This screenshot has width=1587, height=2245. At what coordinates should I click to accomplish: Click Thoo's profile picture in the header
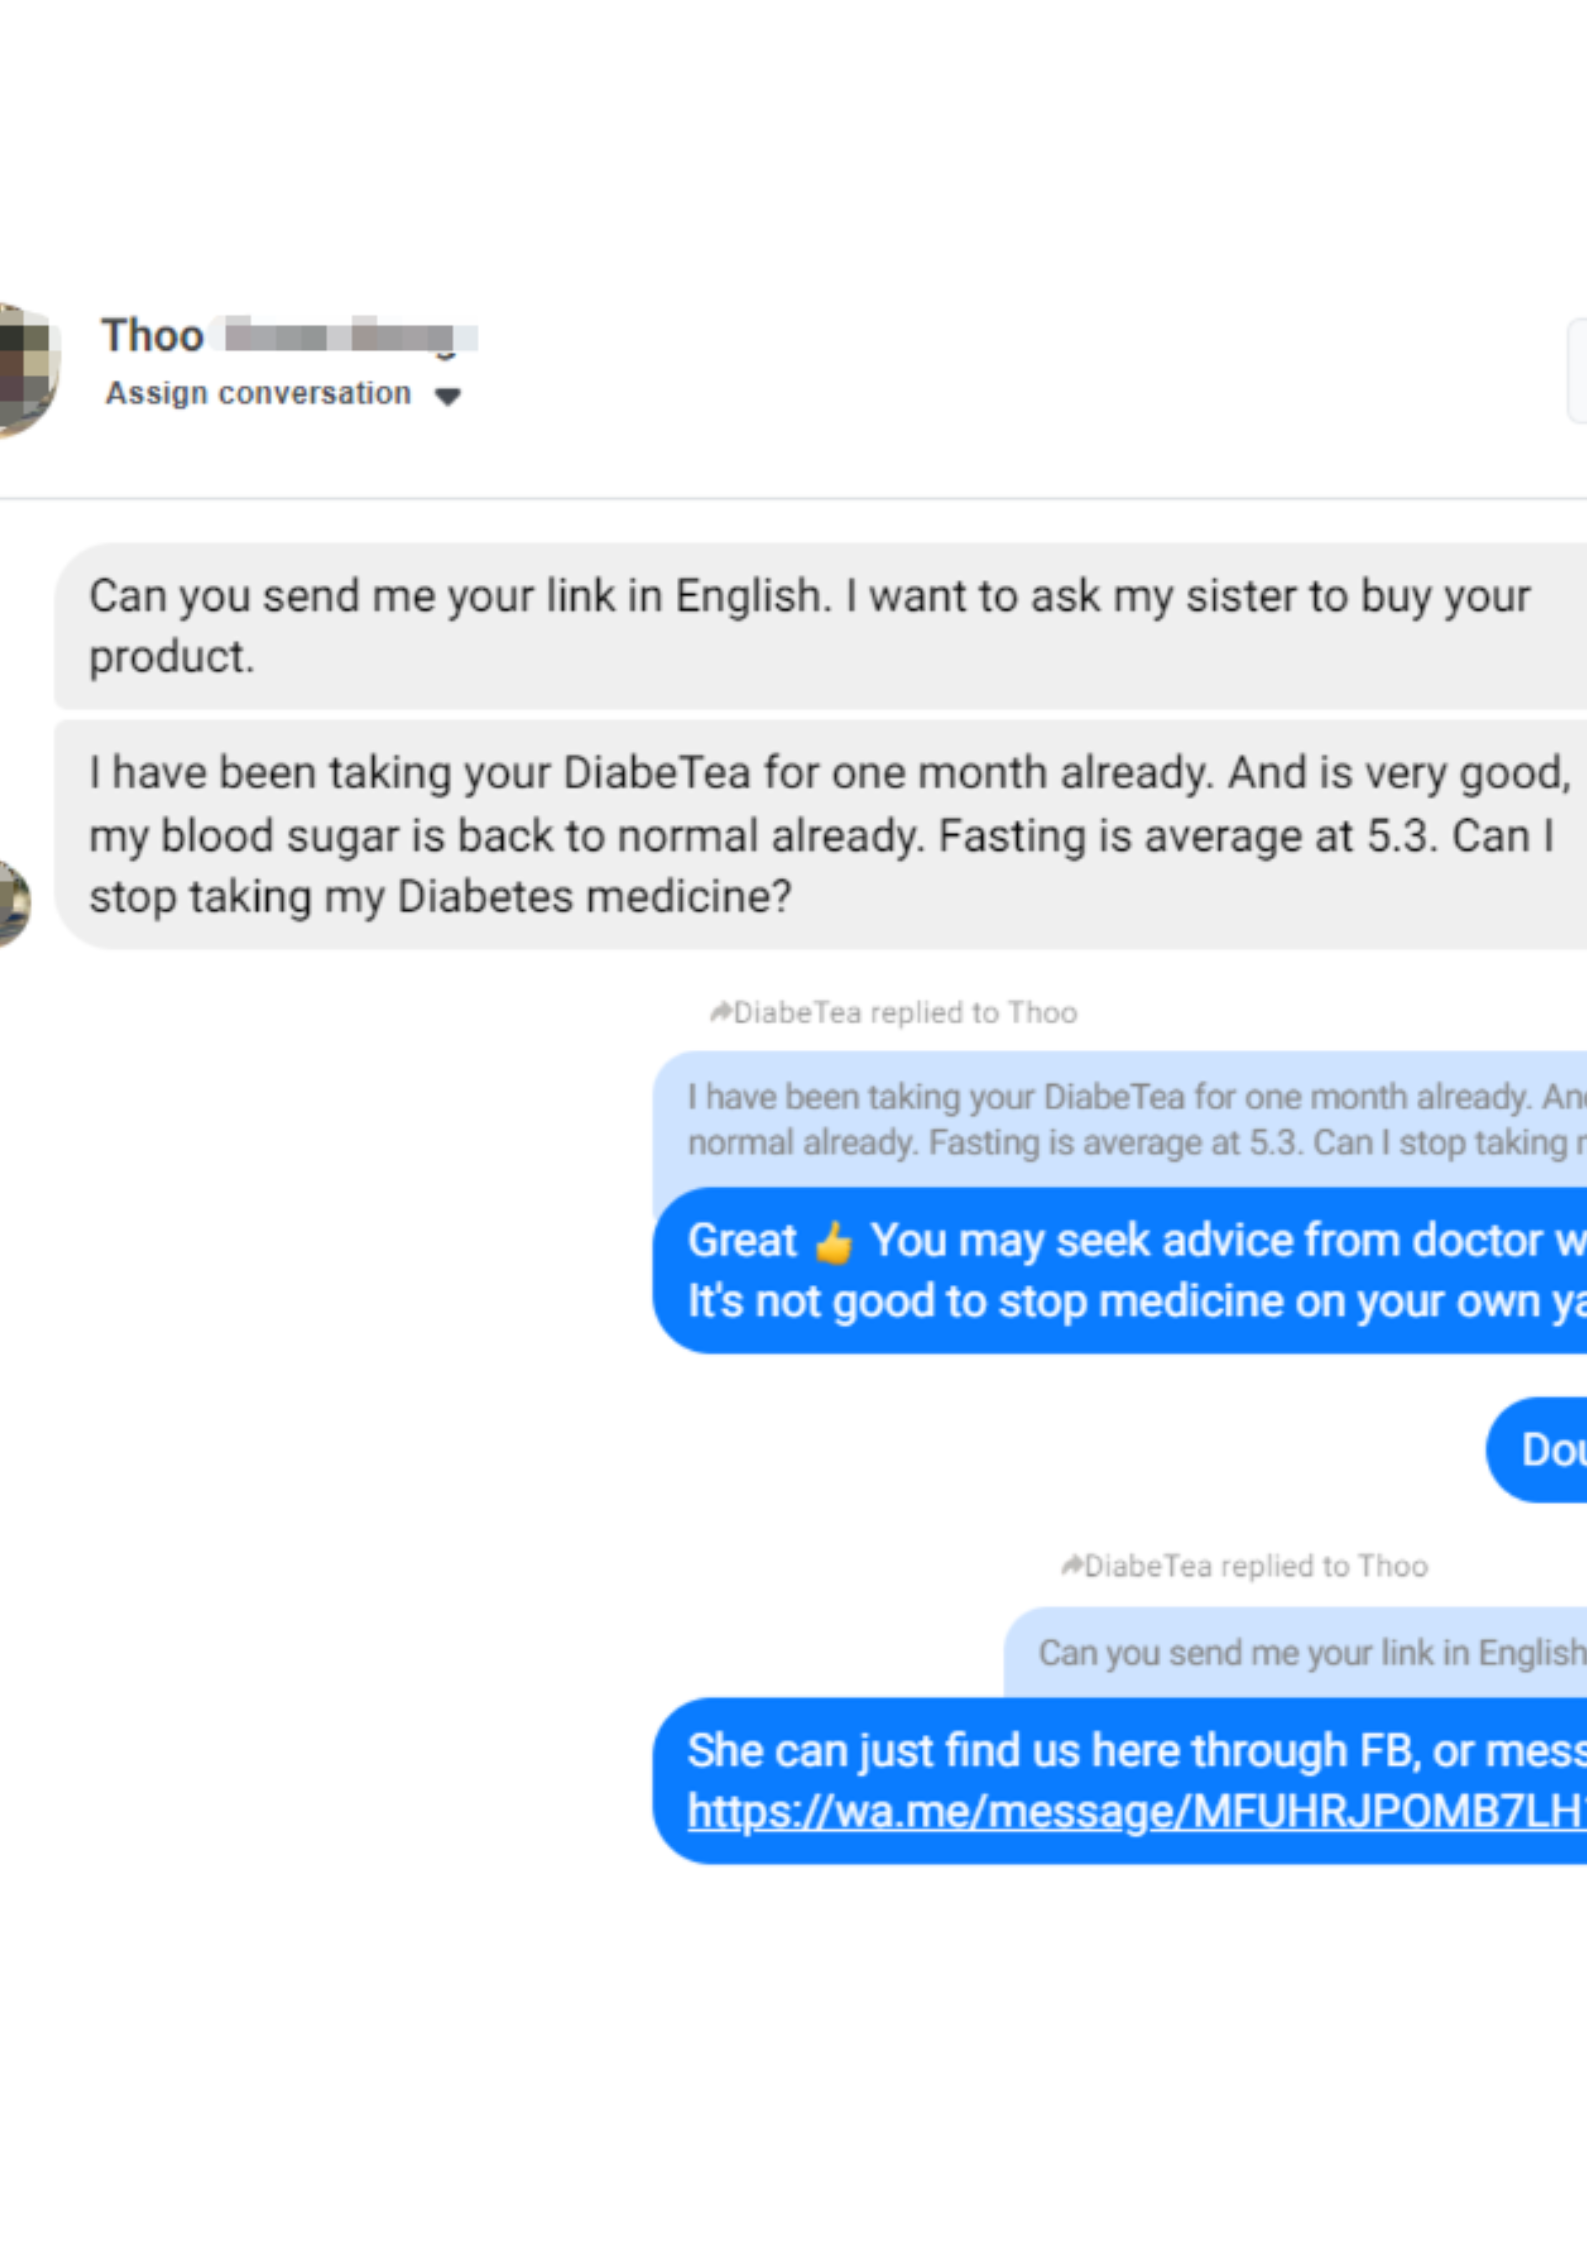click(26, 367)
